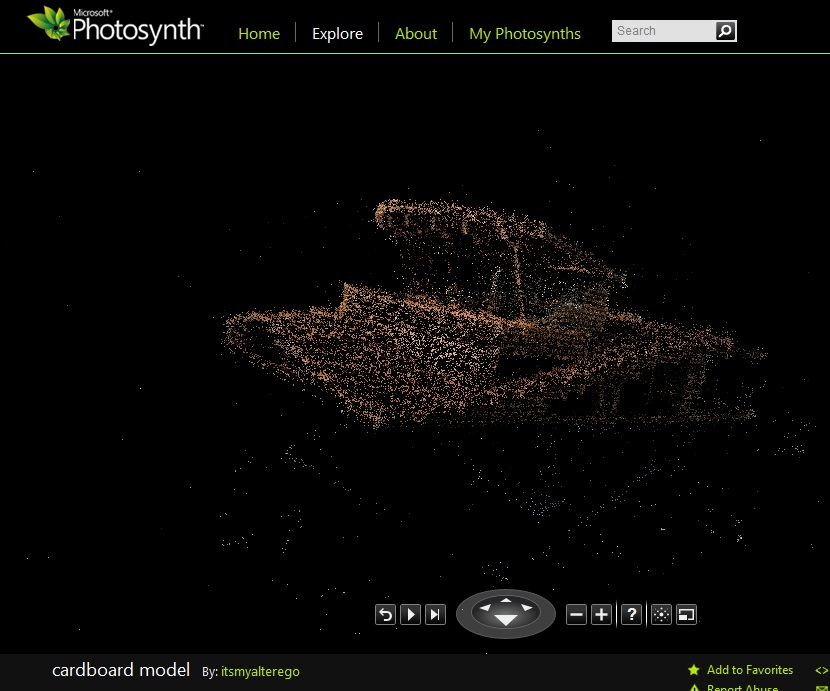The image size is (830, 691).
Task: Switch to full screen view
Action: point(687,615)
